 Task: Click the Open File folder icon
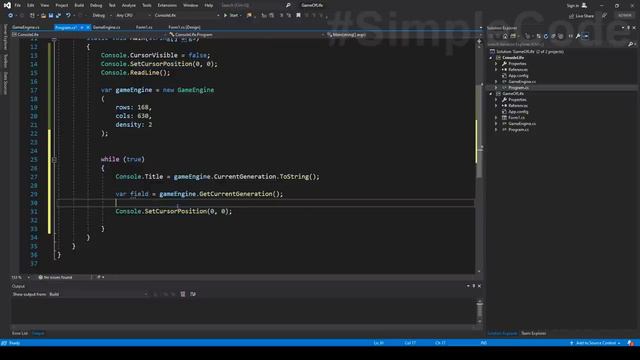43,16
